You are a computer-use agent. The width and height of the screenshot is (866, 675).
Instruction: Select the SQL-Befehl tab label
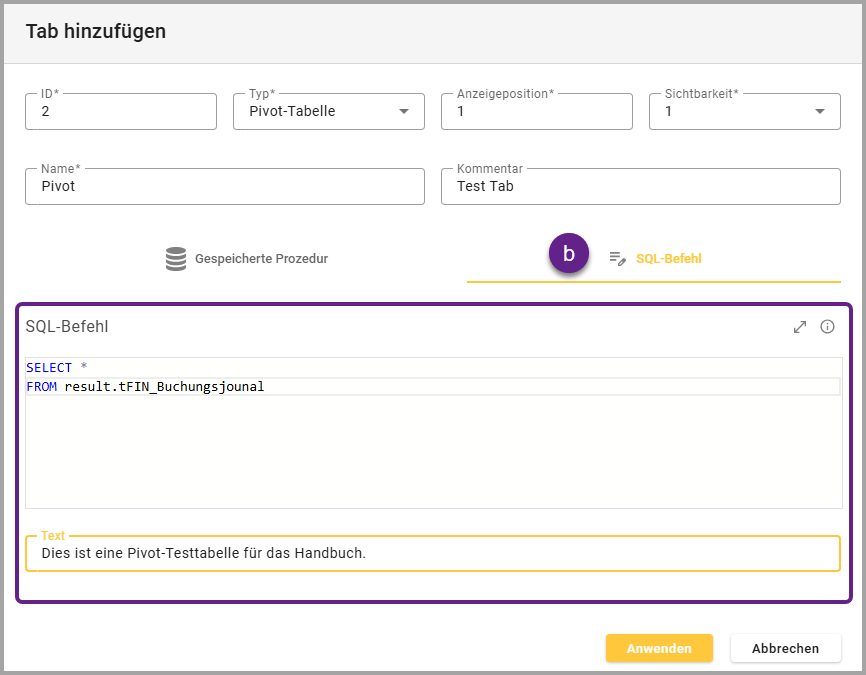(x=668, y=258)
